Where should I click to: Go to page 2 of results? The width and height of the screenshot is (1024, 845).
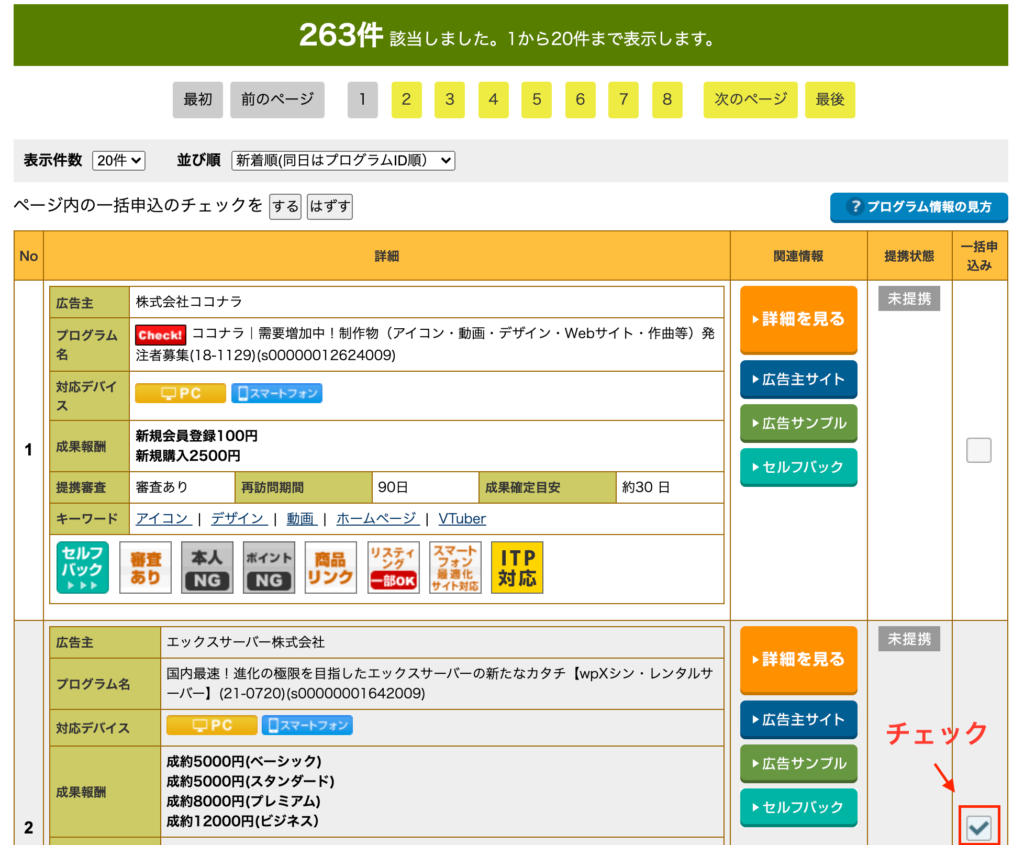pos(406,100)
